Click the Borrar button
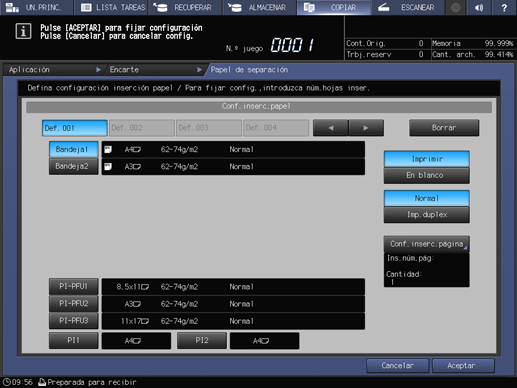Viewport: 517px width, 388px height. coord(444,128)
